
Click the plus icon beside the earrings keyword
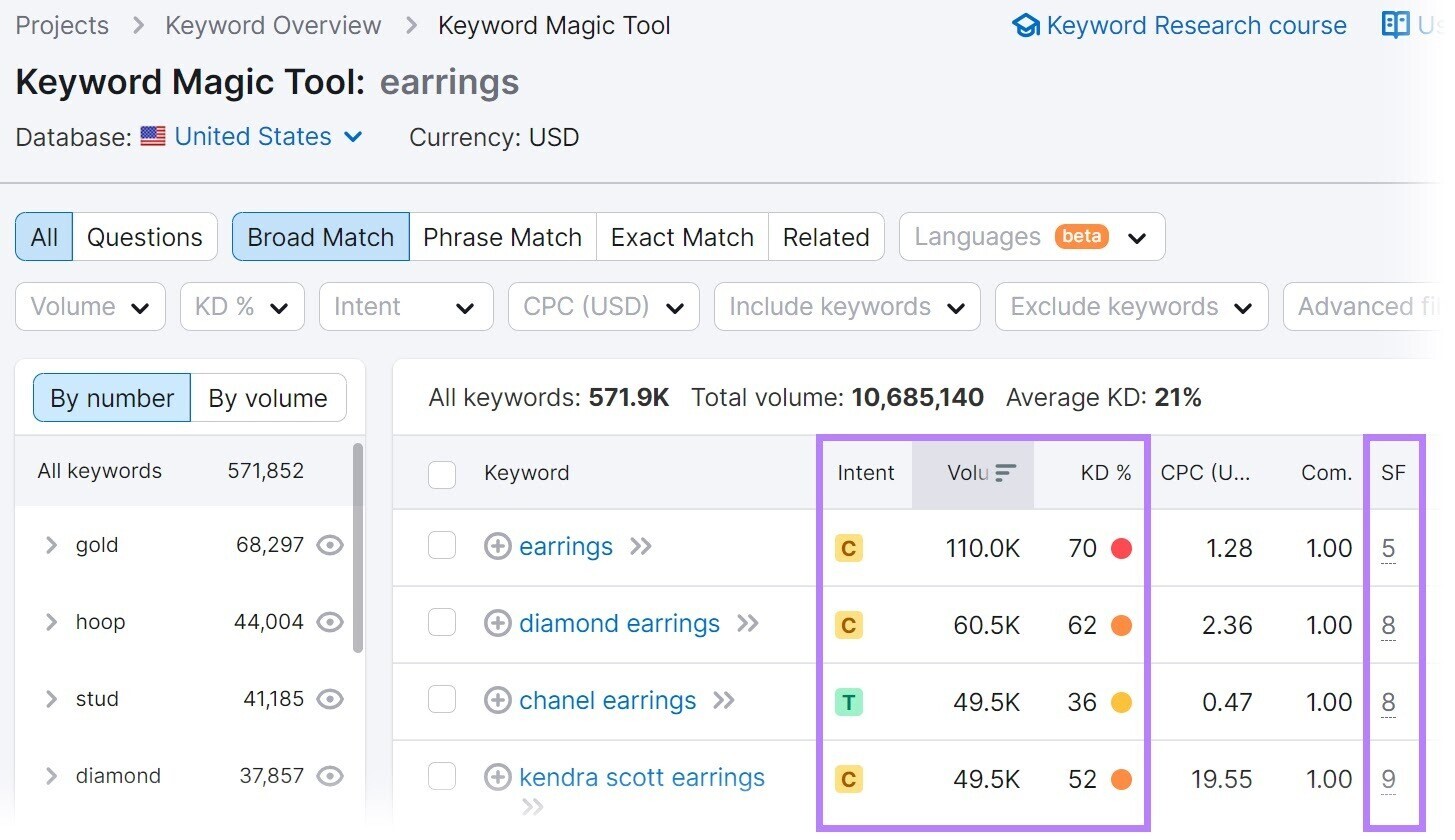[x=497, y=546]
